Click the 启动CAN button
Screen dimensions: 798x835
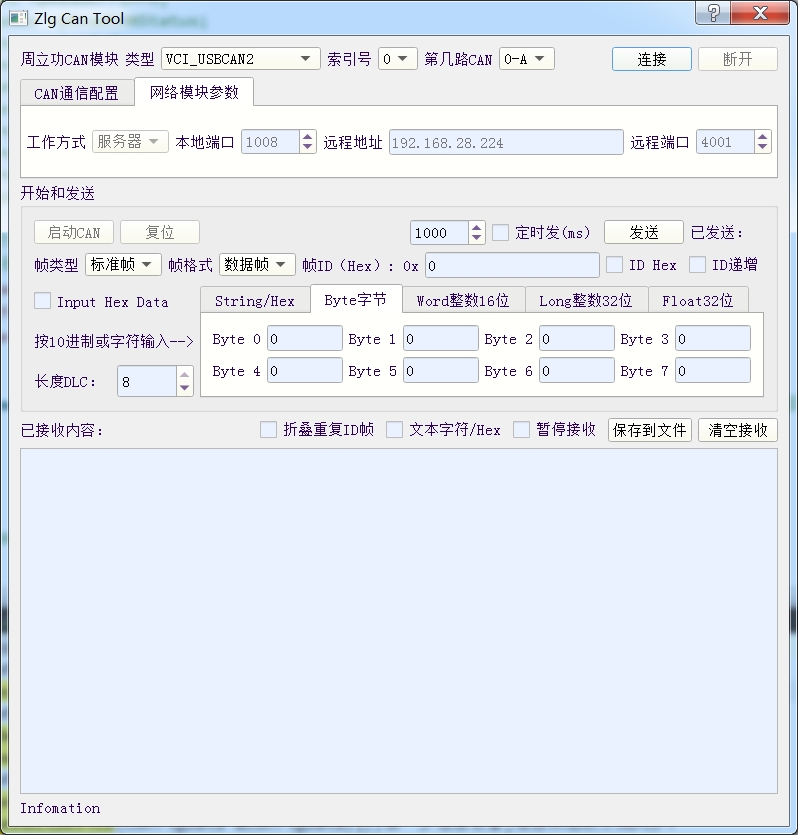74,232
